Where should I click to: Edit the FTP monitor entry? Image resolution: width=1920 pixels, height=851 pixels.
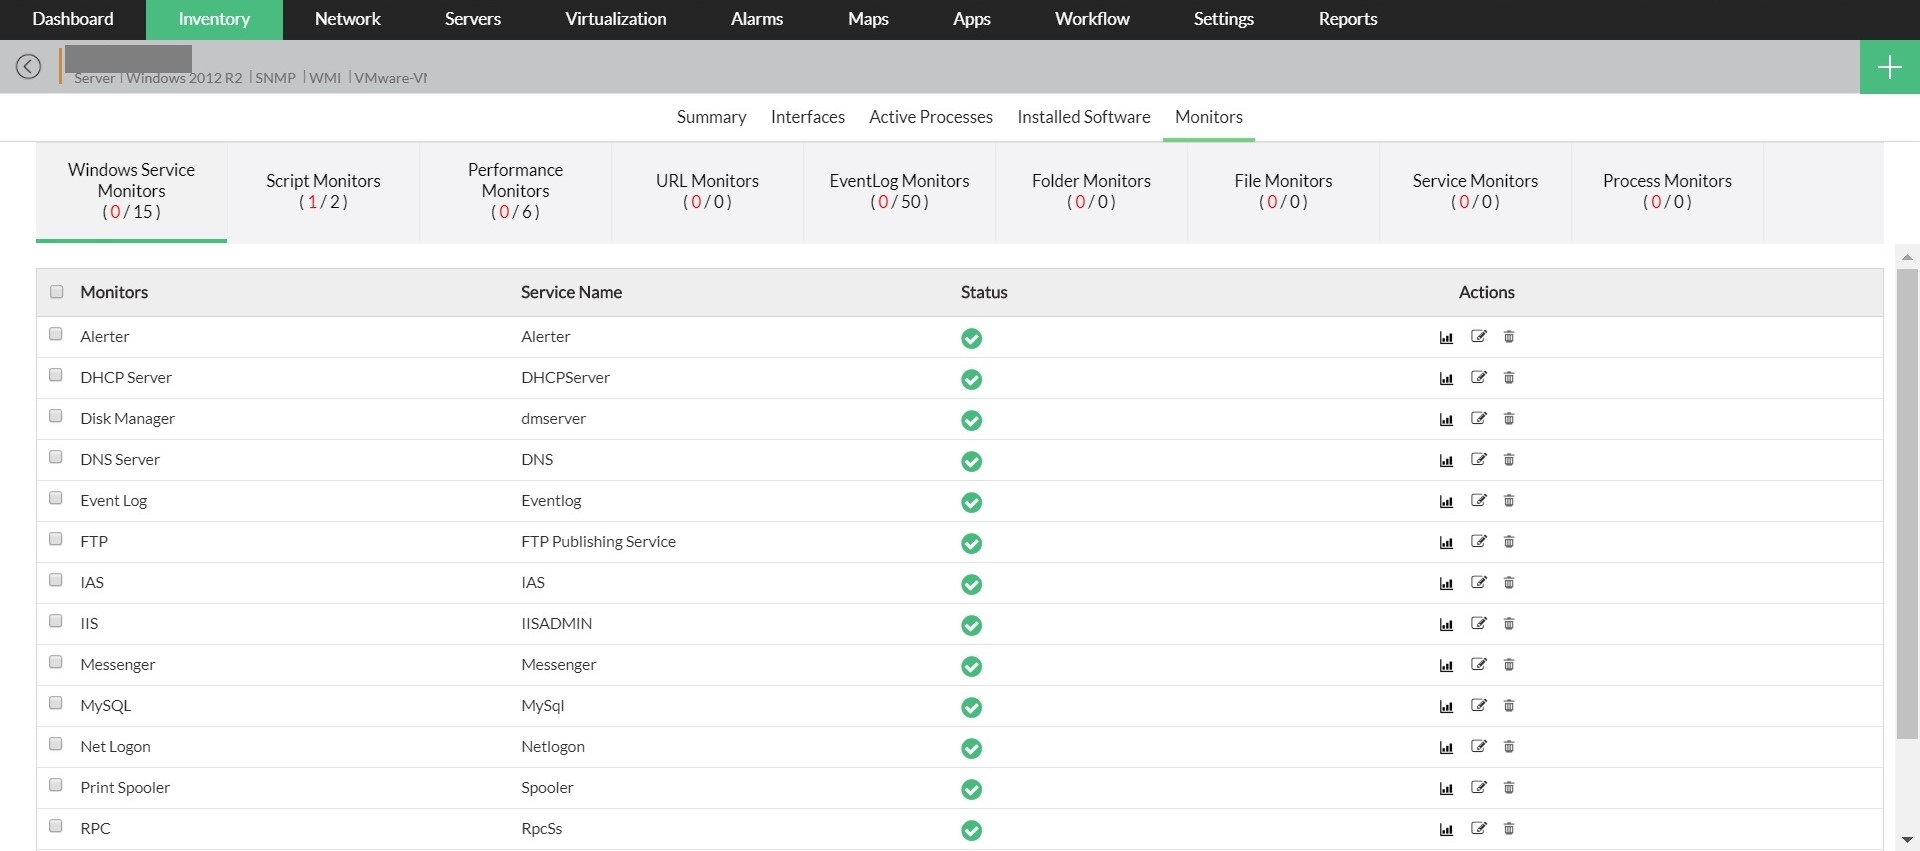(x=1478, y=542)
